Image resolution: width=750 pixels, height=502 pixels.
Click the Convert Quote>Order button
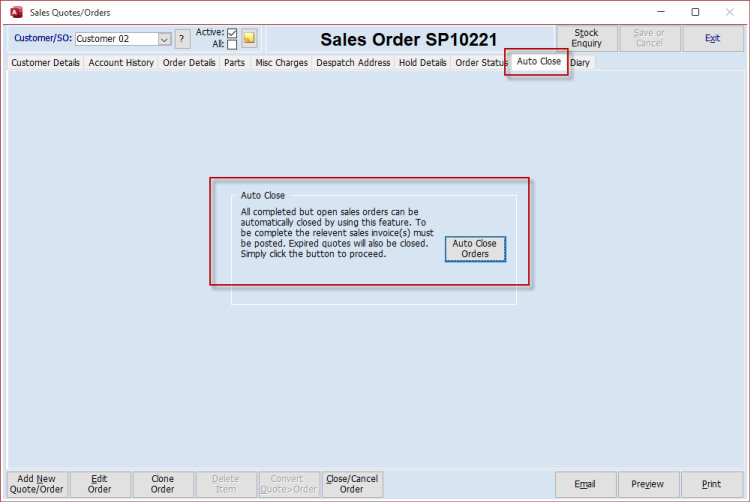pos(289,484)
